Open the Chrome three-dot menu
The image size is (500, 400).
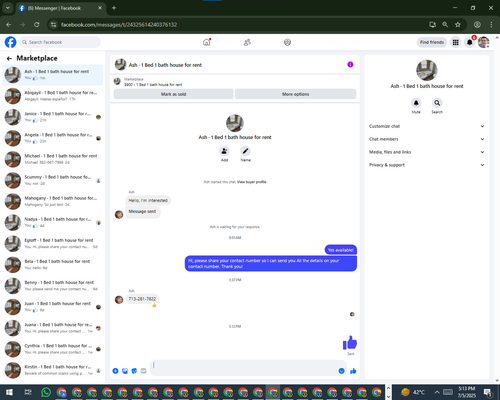click(491, 25)
